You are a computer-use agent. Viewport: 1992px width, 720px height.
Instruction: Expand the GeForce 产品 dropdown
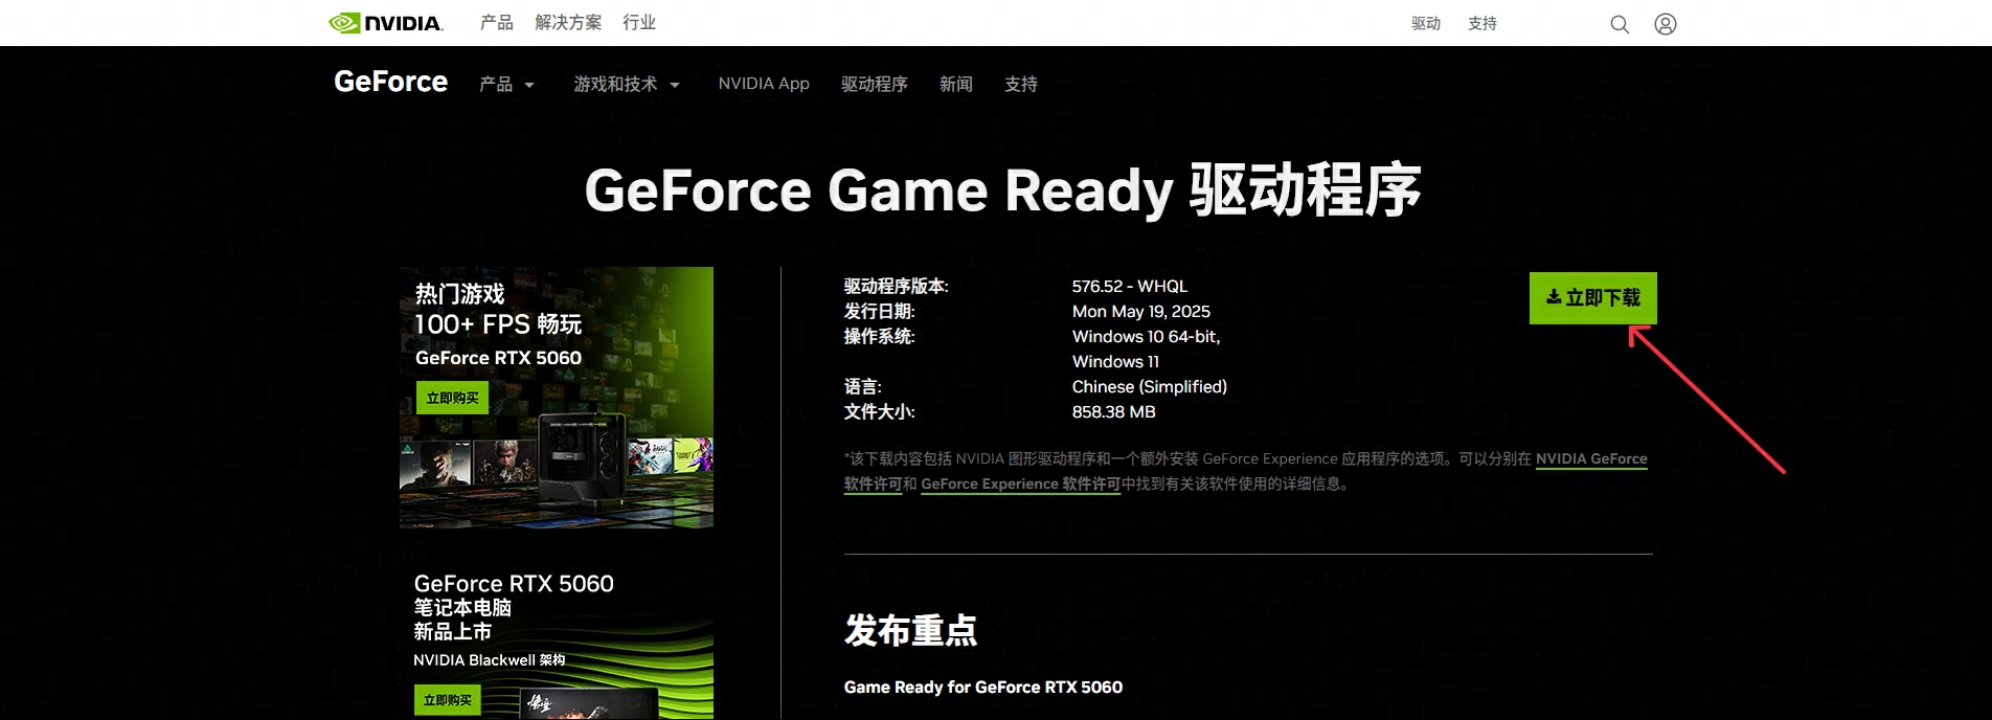(x=506, y=85)
